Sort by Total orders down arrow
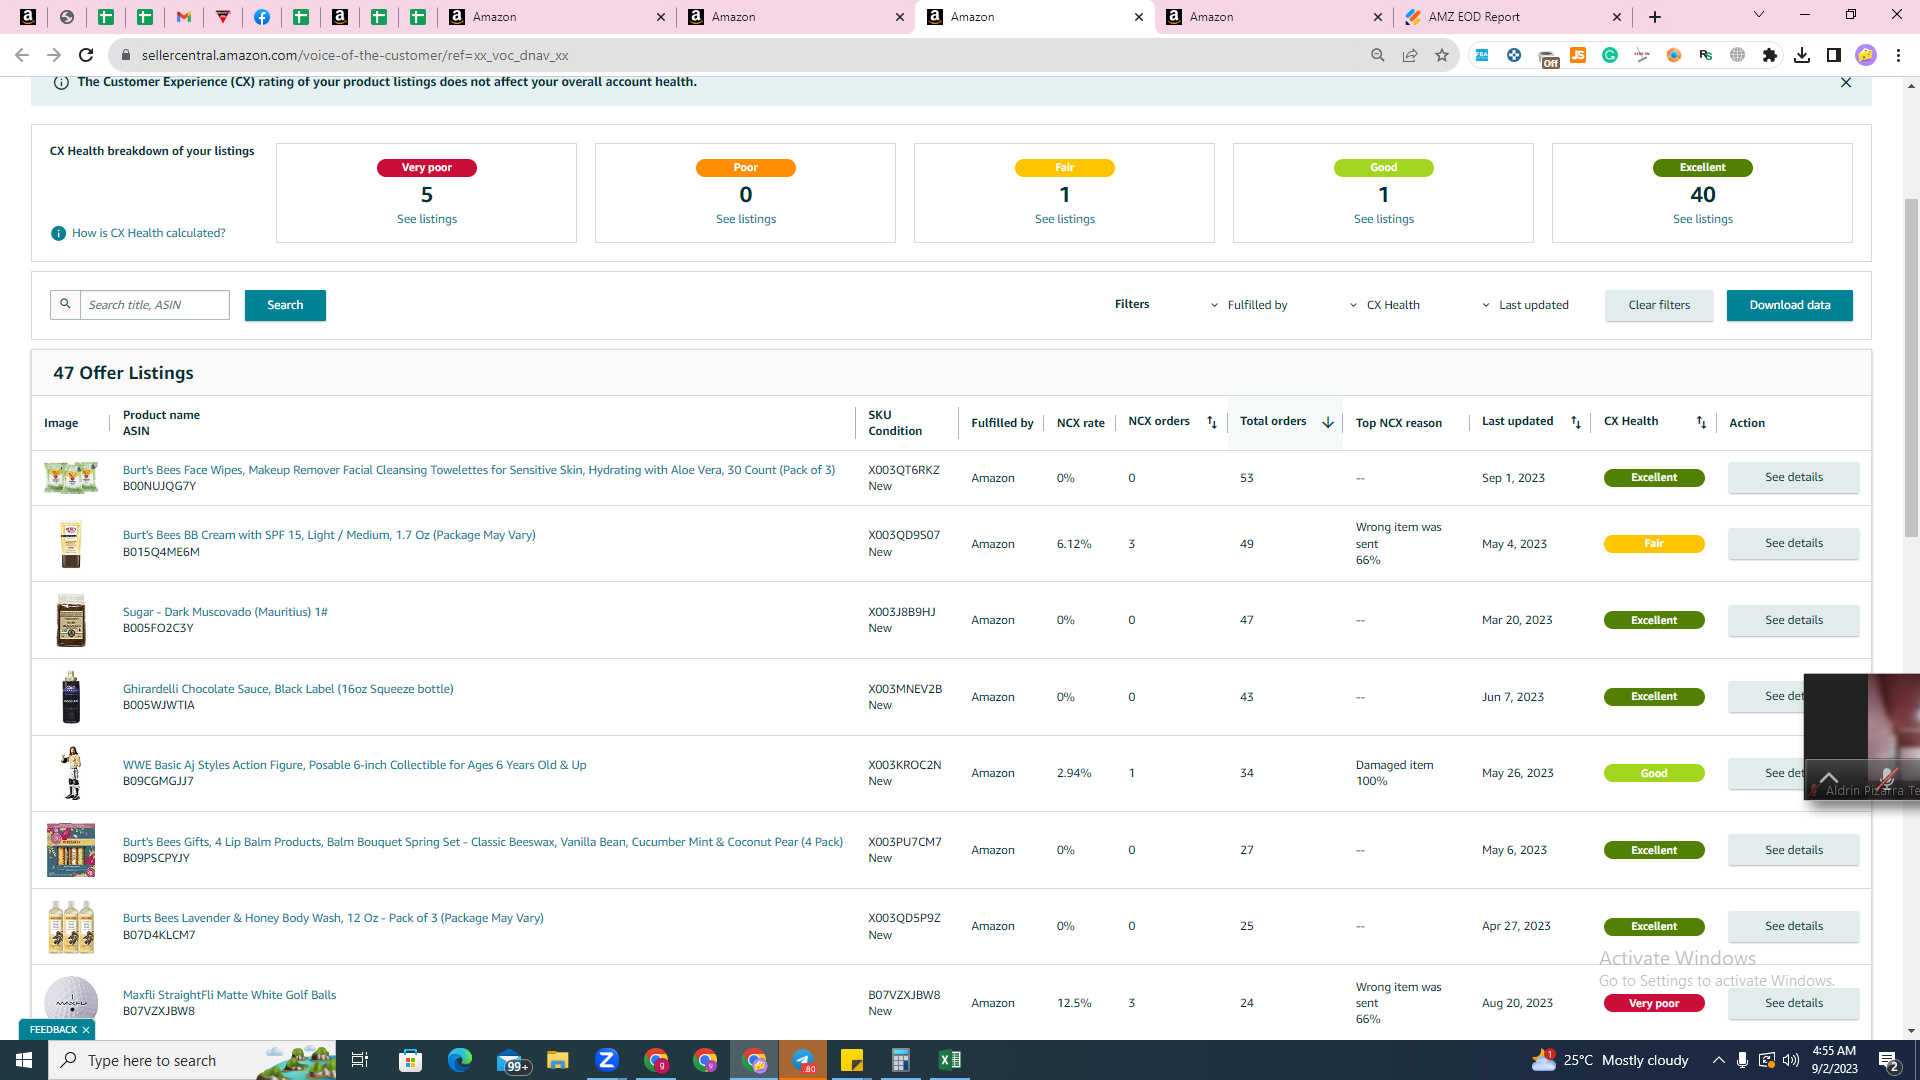Viewport: 1920px width, 1080px height. tap(1328, 423)
